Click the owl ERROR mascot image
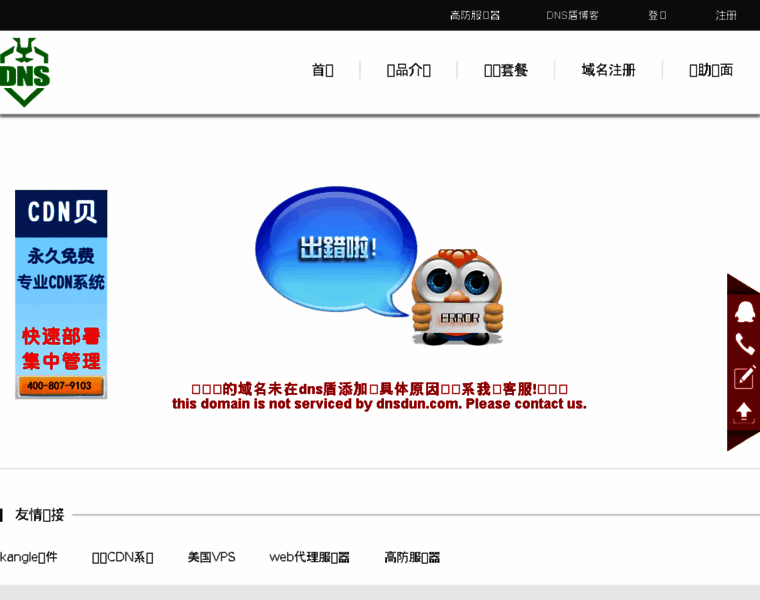The height and width of the screenshot is (600, 760). (x=458, y=297)
